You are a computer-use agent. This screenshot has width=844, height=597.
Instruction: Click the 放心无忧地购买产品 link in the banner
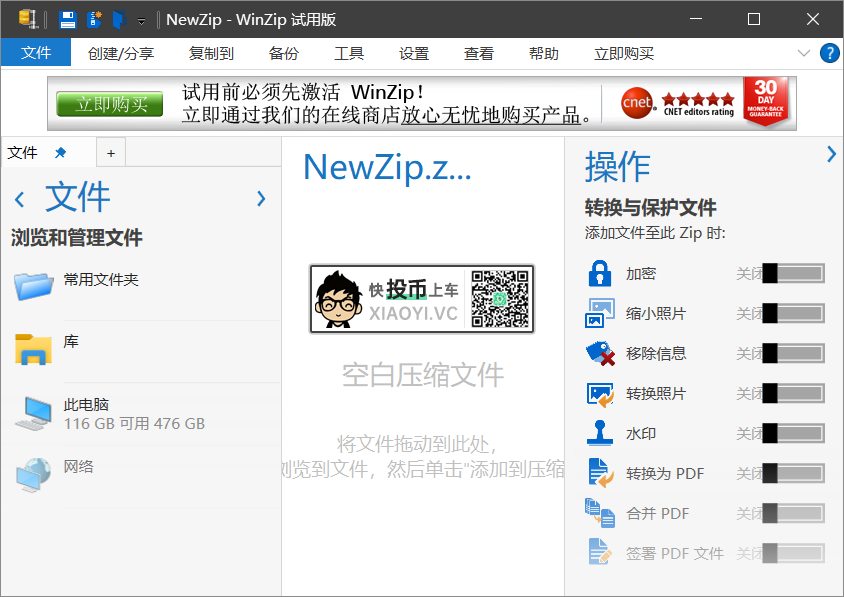(490, 115)
